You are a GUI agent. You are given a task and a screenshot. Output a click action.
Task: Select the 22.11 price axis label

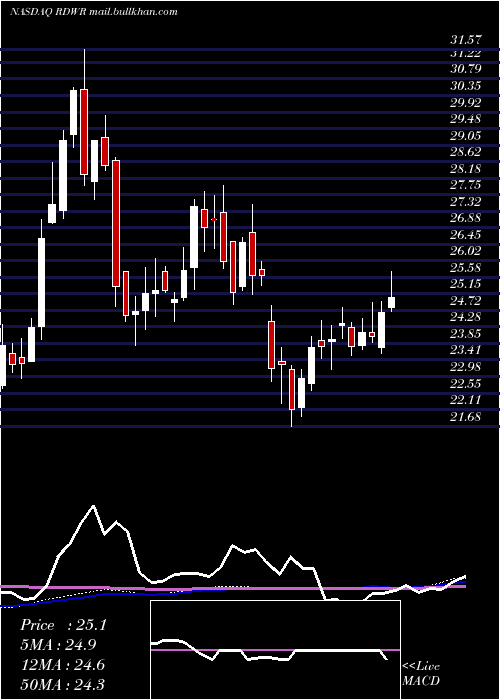point(466,400)
